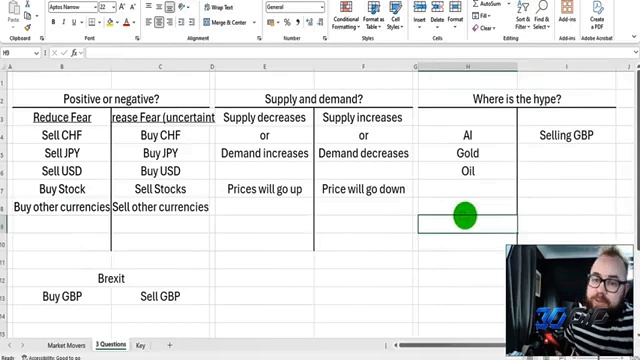The height and width of the screenshot is (360, 640).
Task: Apply cell borders with the Borders icon
Action: pyautogui.click(x=92, y=22)
